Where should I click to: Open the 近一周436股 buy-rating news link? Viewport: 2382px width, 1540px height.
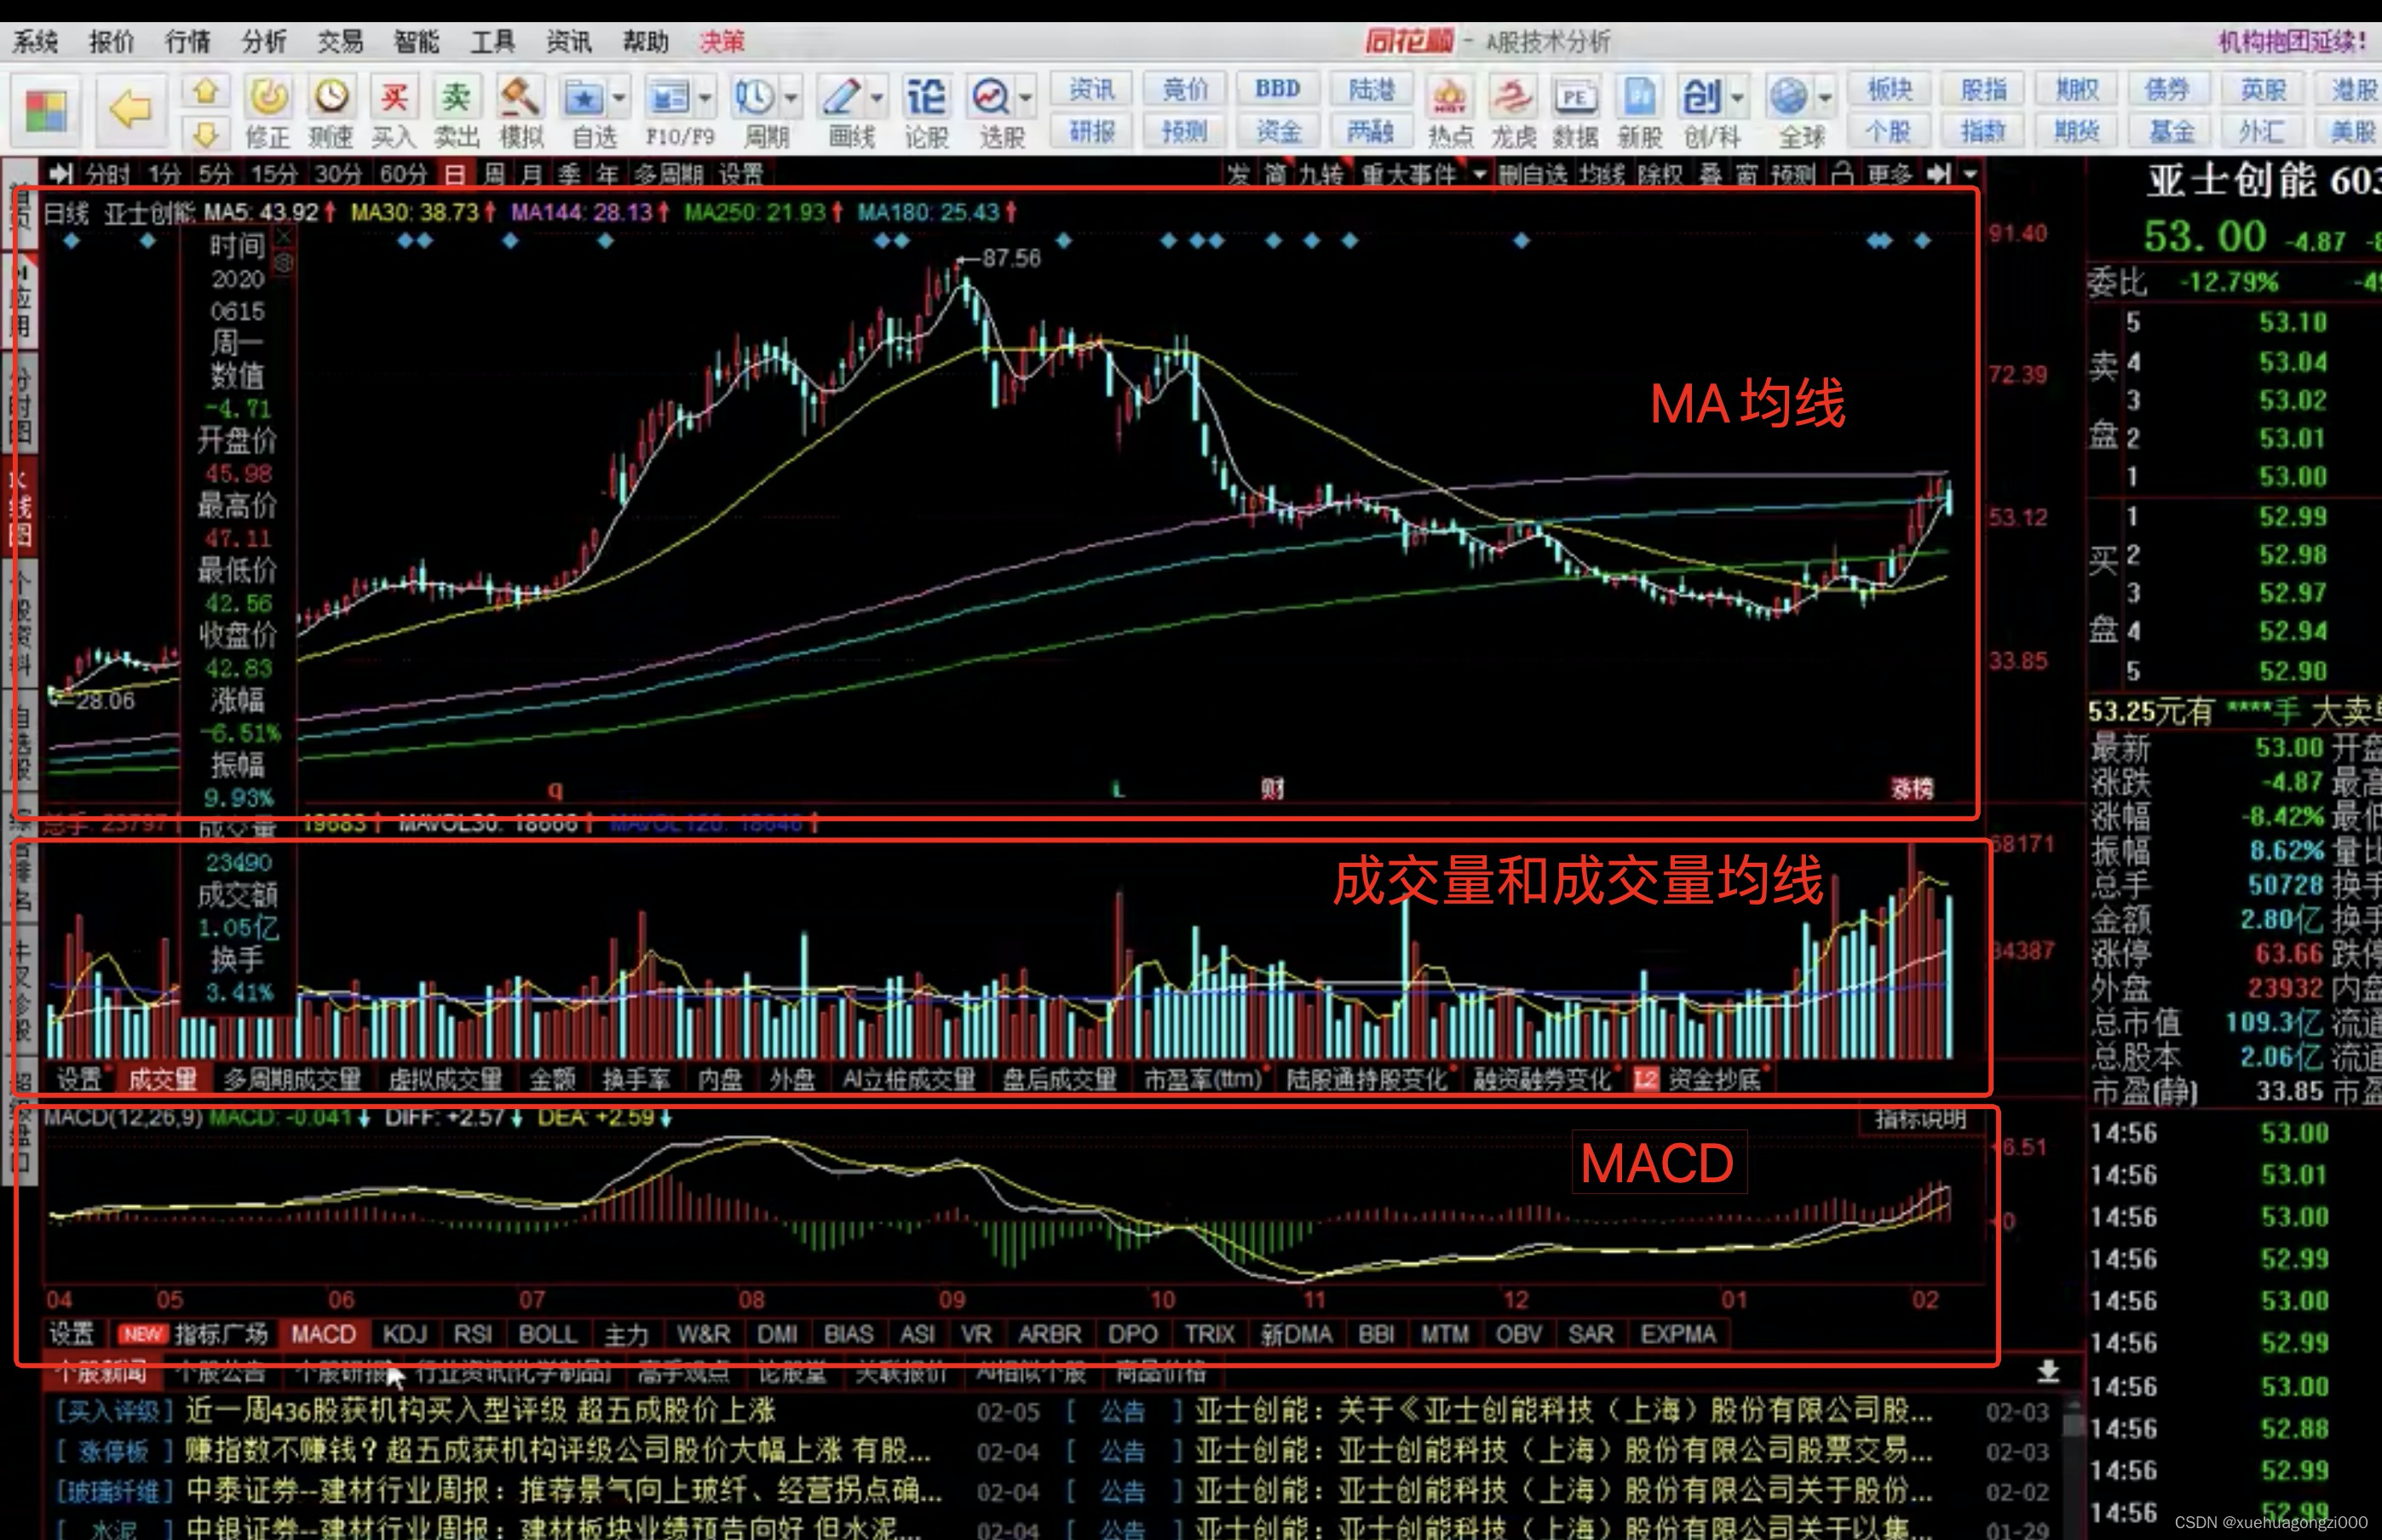coord(480,1411)
